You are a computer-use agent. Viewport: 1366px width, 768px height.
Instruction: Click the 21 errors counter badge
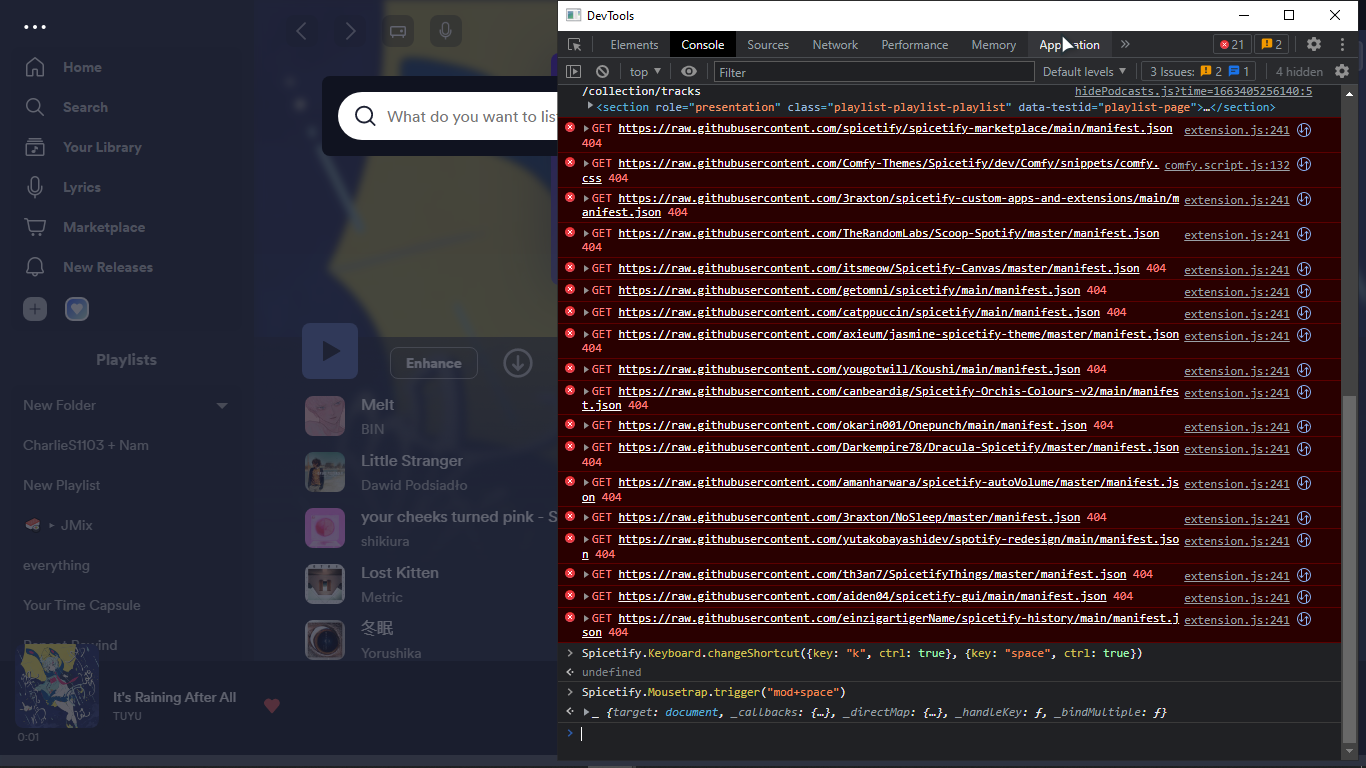[x=1231, y=44]
